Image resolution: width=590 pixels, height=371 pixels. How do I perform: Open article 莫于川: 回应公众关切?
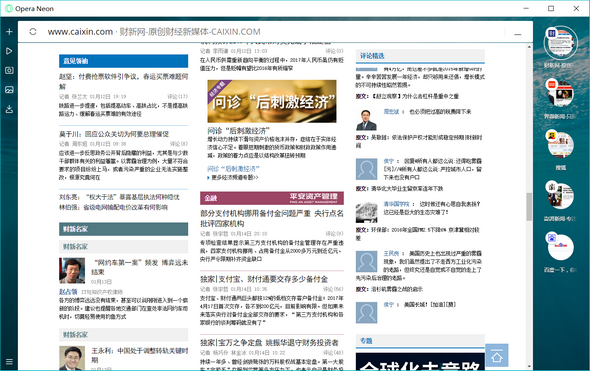114,134
